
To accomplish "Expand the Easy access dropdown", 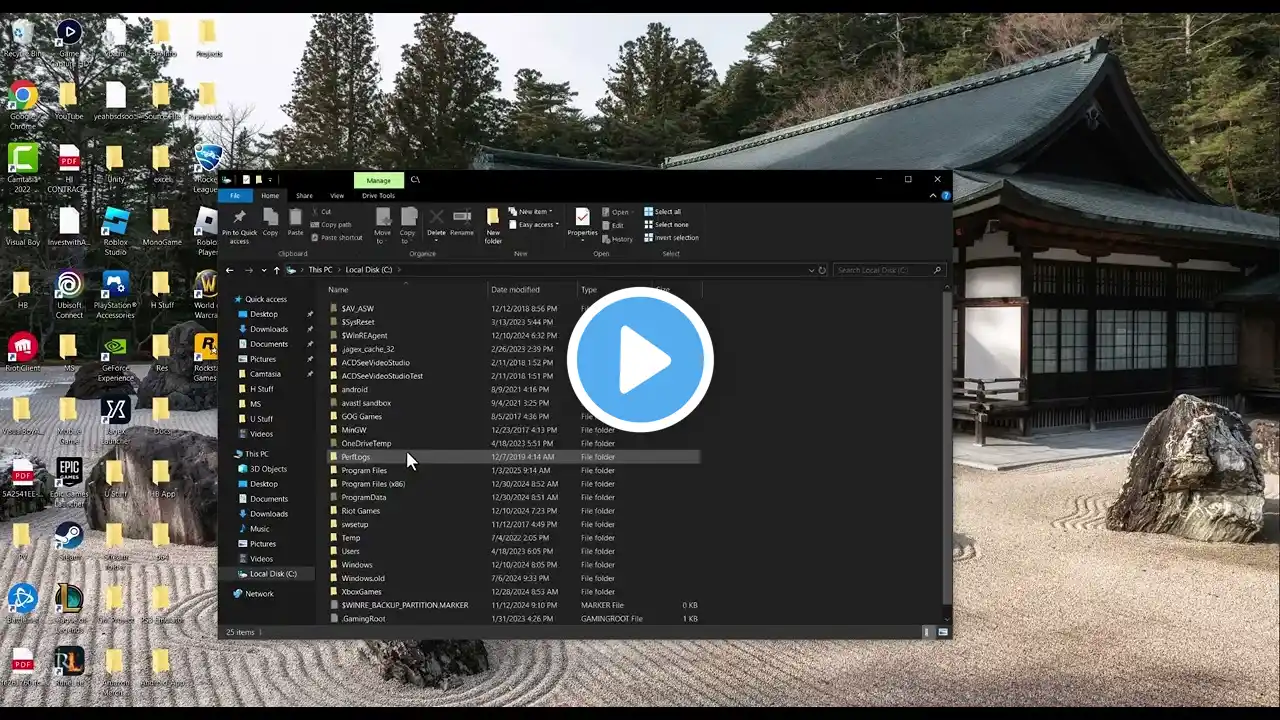I will point(535,225).
